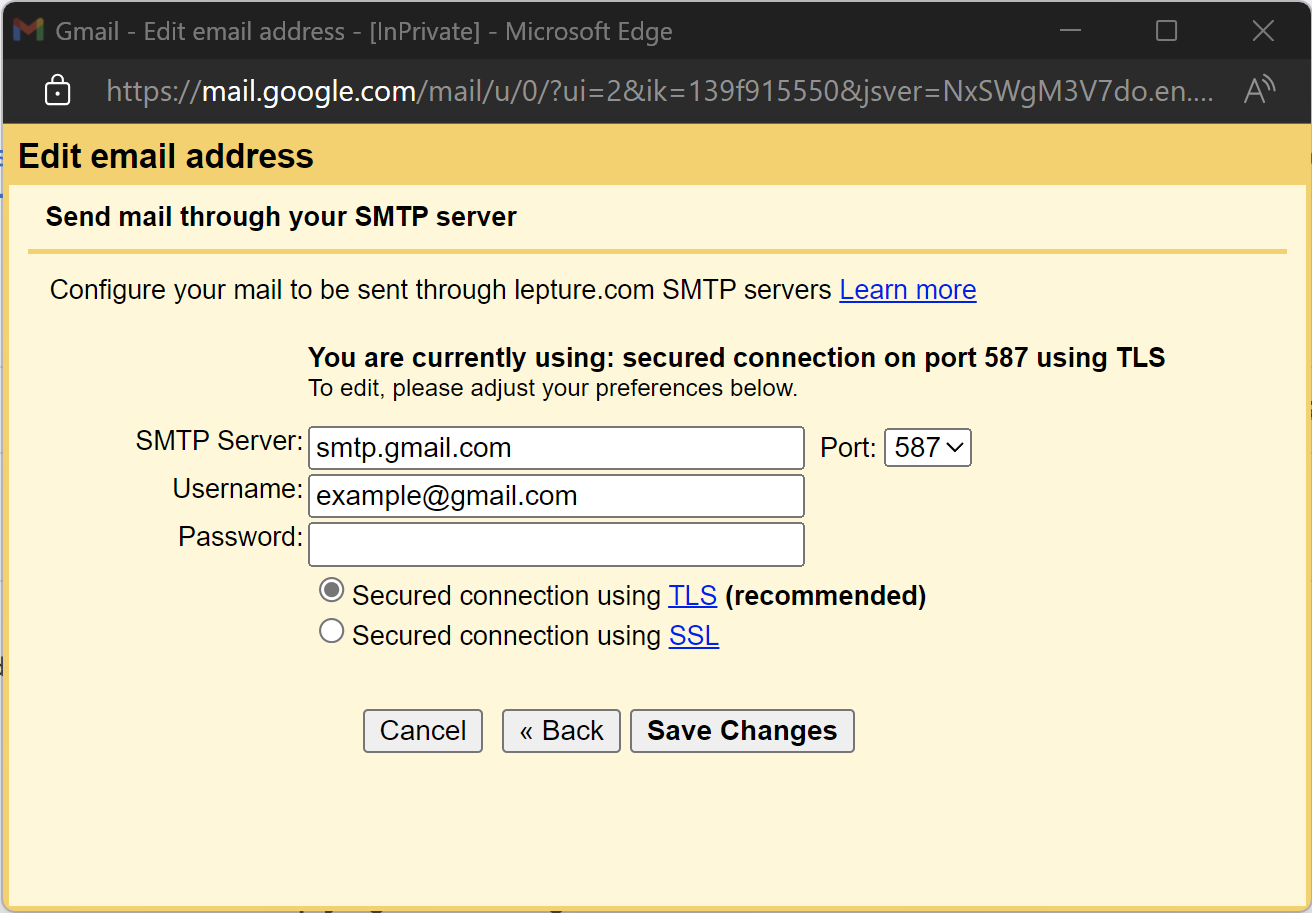Maximize the Edge window

tap(1166, 31)
